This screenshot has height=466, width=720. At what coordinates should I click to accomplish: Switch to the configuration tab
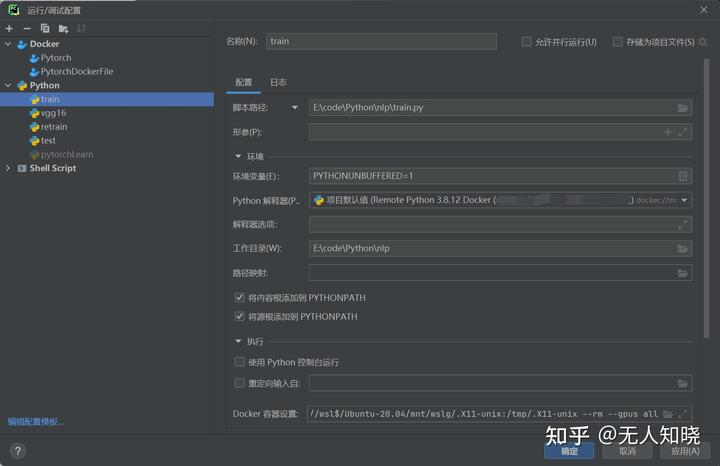(x=243, y=82)
